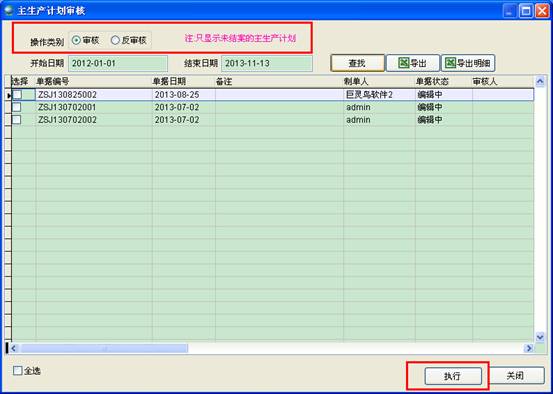Click the 执行 button
The width and height of the screenshot is (553, 394).
point(453,376)
